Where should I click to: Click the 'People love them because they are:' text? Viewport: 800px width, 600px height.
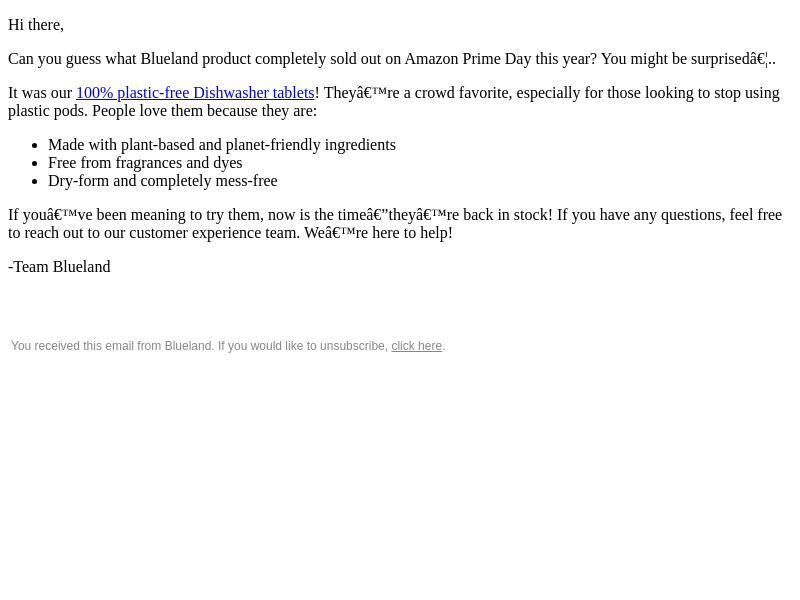pyautogui.click(x=204, y=111)
